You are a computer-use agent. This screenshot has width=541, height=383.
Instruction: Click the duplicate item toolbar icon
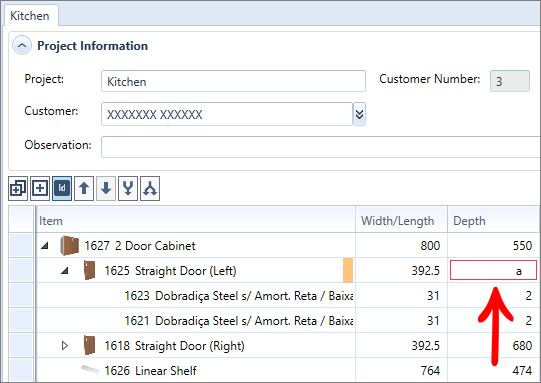pos(18,188)
